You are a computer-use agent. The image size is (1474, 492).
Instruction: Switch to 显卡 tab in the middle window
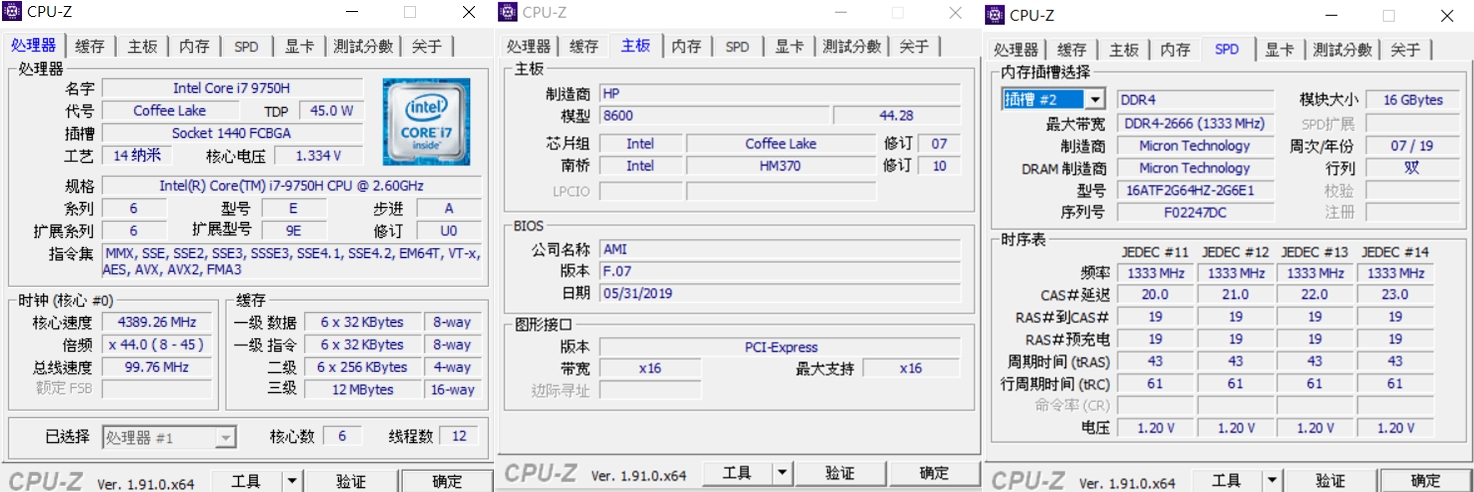[790, 46]
